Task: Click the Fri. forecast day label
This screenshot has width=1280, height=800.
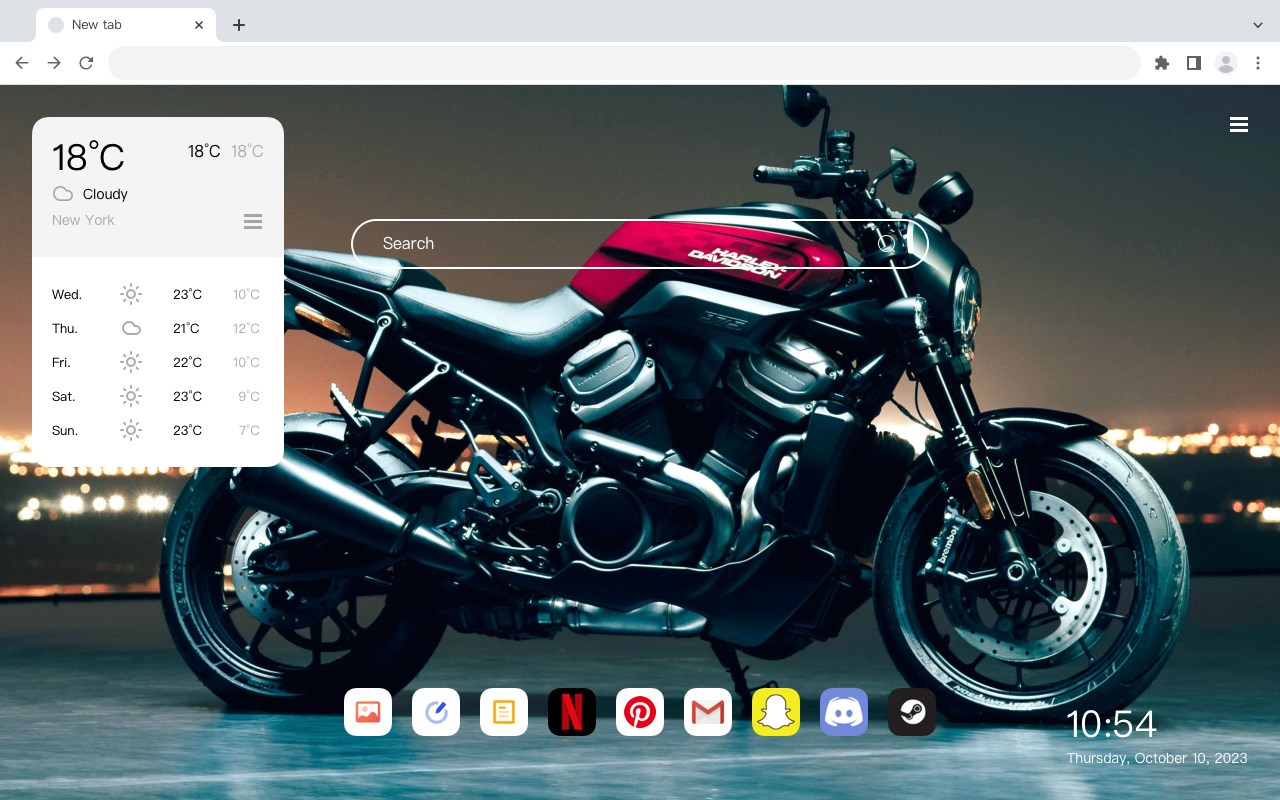Action: pos(61,362)
